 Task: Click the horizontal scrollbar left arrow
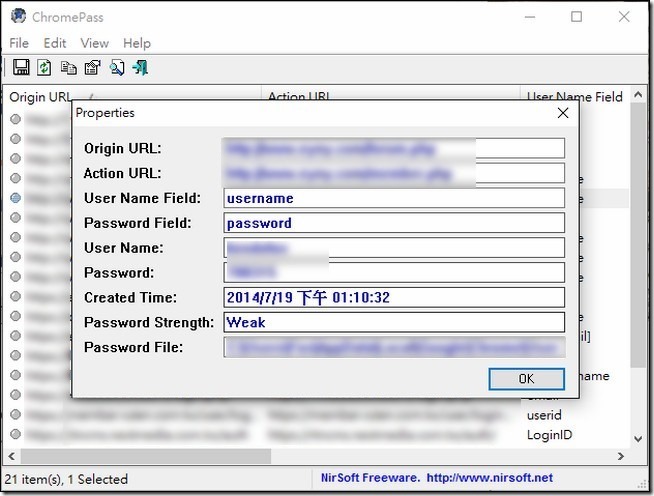click(12, 456)
